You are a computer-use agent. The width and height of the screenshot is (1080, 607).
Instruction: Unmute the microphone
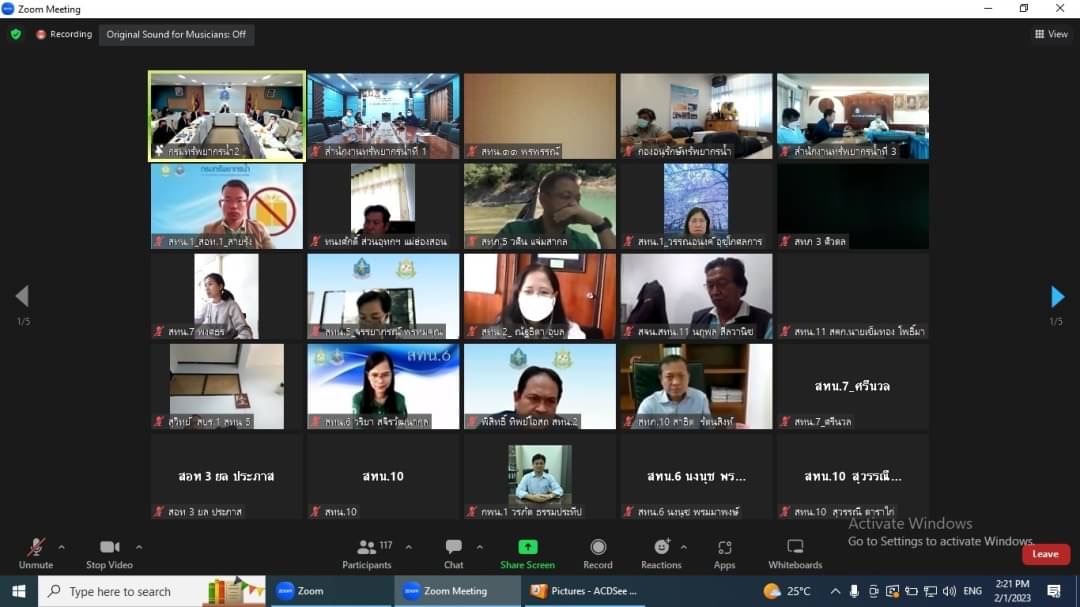36,554
